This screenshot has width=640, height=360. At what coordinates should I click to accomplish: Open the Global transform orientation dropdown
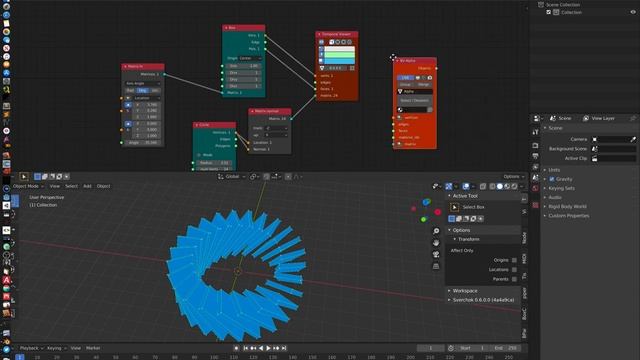pyautogui.click(x=232, y=177)
